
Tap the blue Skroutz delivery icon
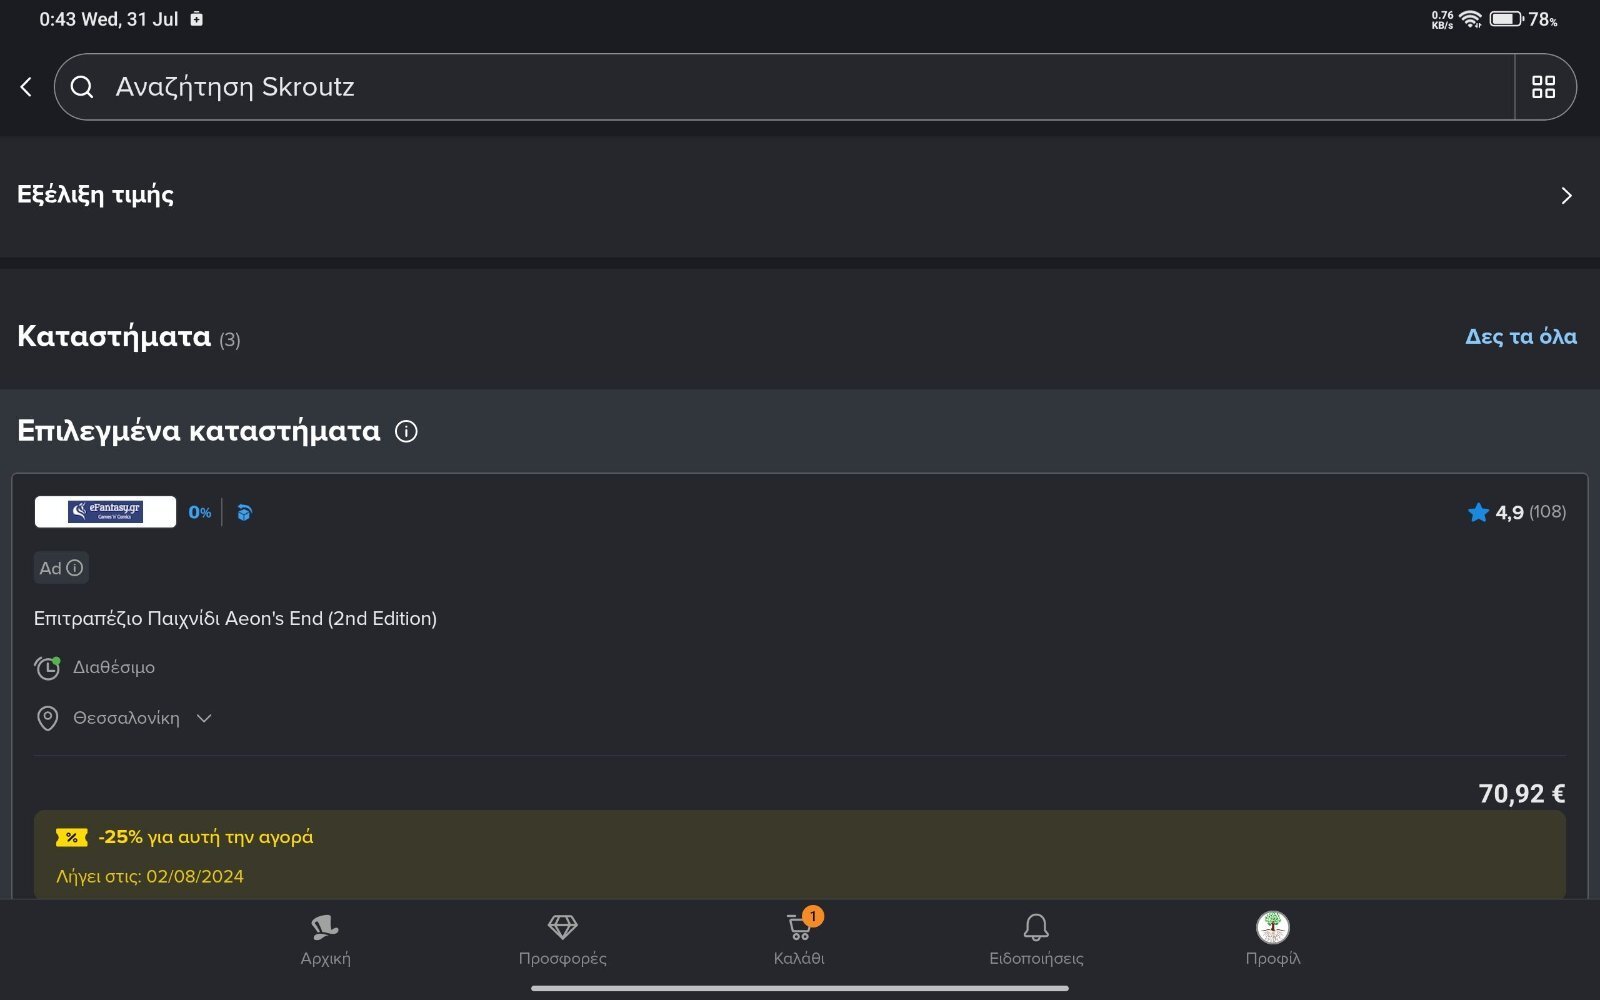coord(244,512)
